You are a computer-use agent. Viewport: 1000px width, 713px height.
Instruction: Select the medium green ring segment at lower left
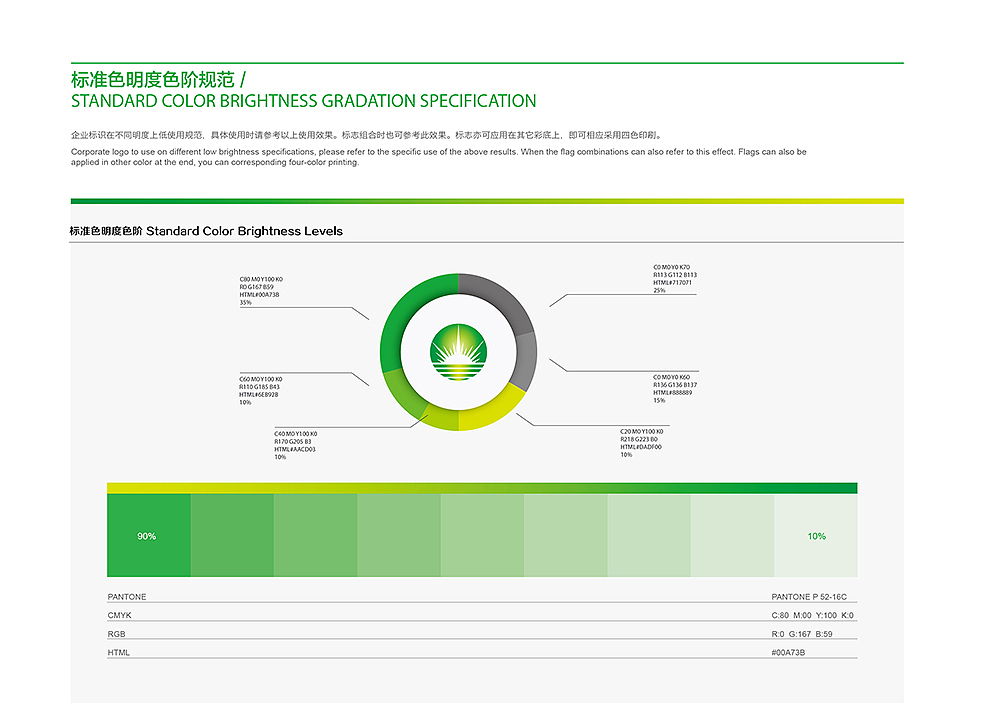pos(402,394)
